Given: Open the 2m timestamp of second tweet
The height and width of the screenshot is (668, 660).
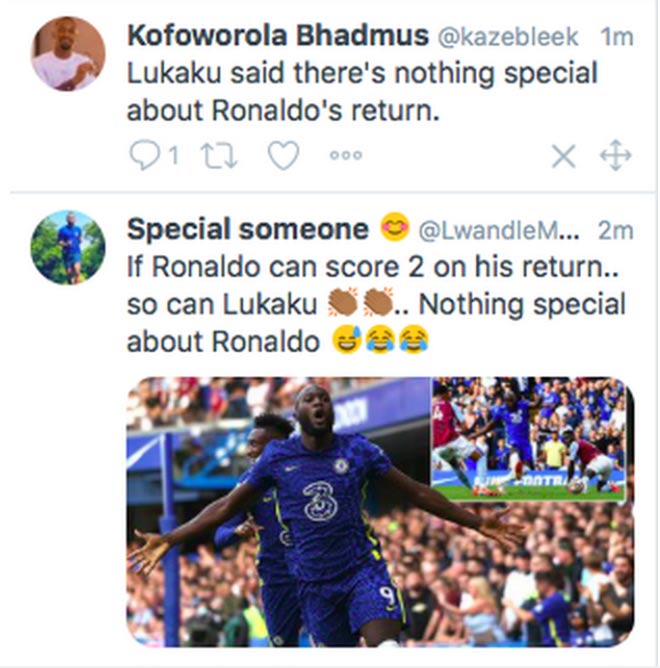Looking at the screenshot, I should [x=615, y=230].
